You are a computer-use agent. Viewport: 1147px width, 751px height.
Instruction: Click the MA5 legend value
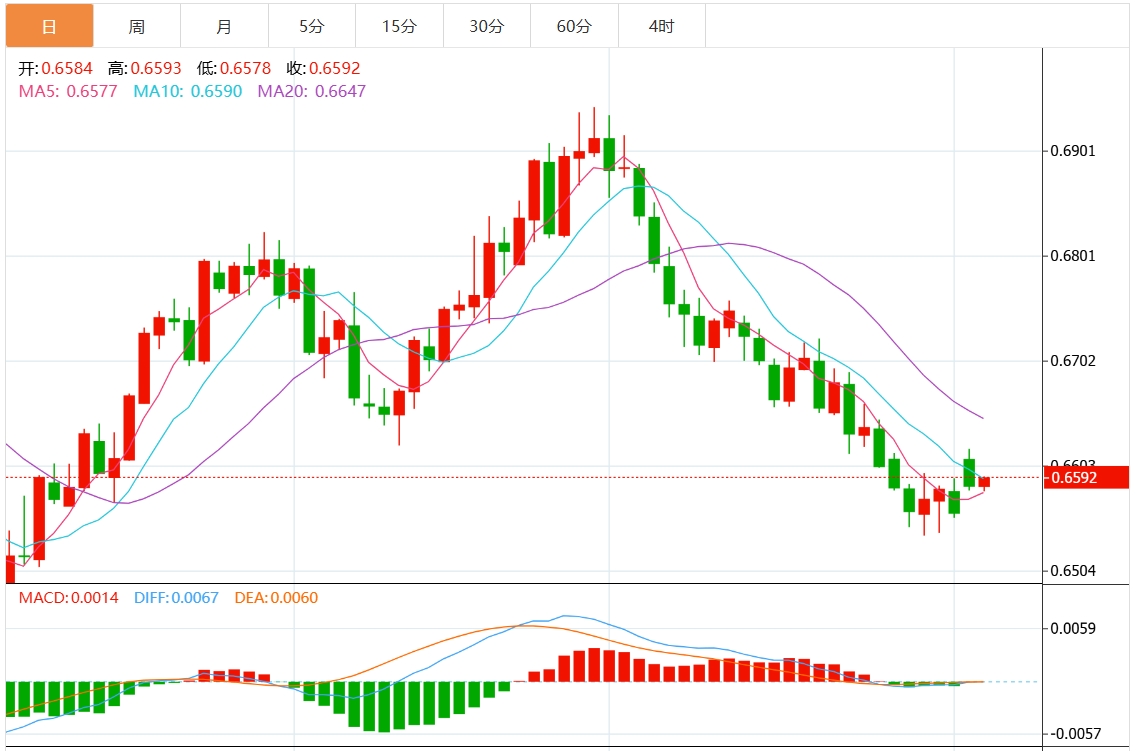pyautogui.click(x=68, y=91)
